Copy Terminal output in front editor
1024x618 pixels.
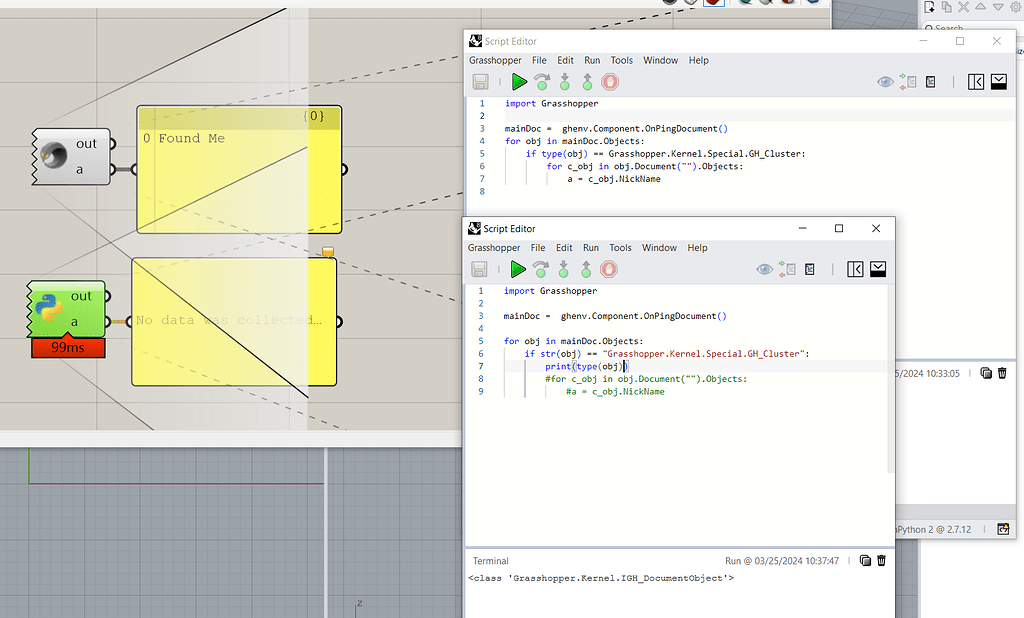coord(865,561)
